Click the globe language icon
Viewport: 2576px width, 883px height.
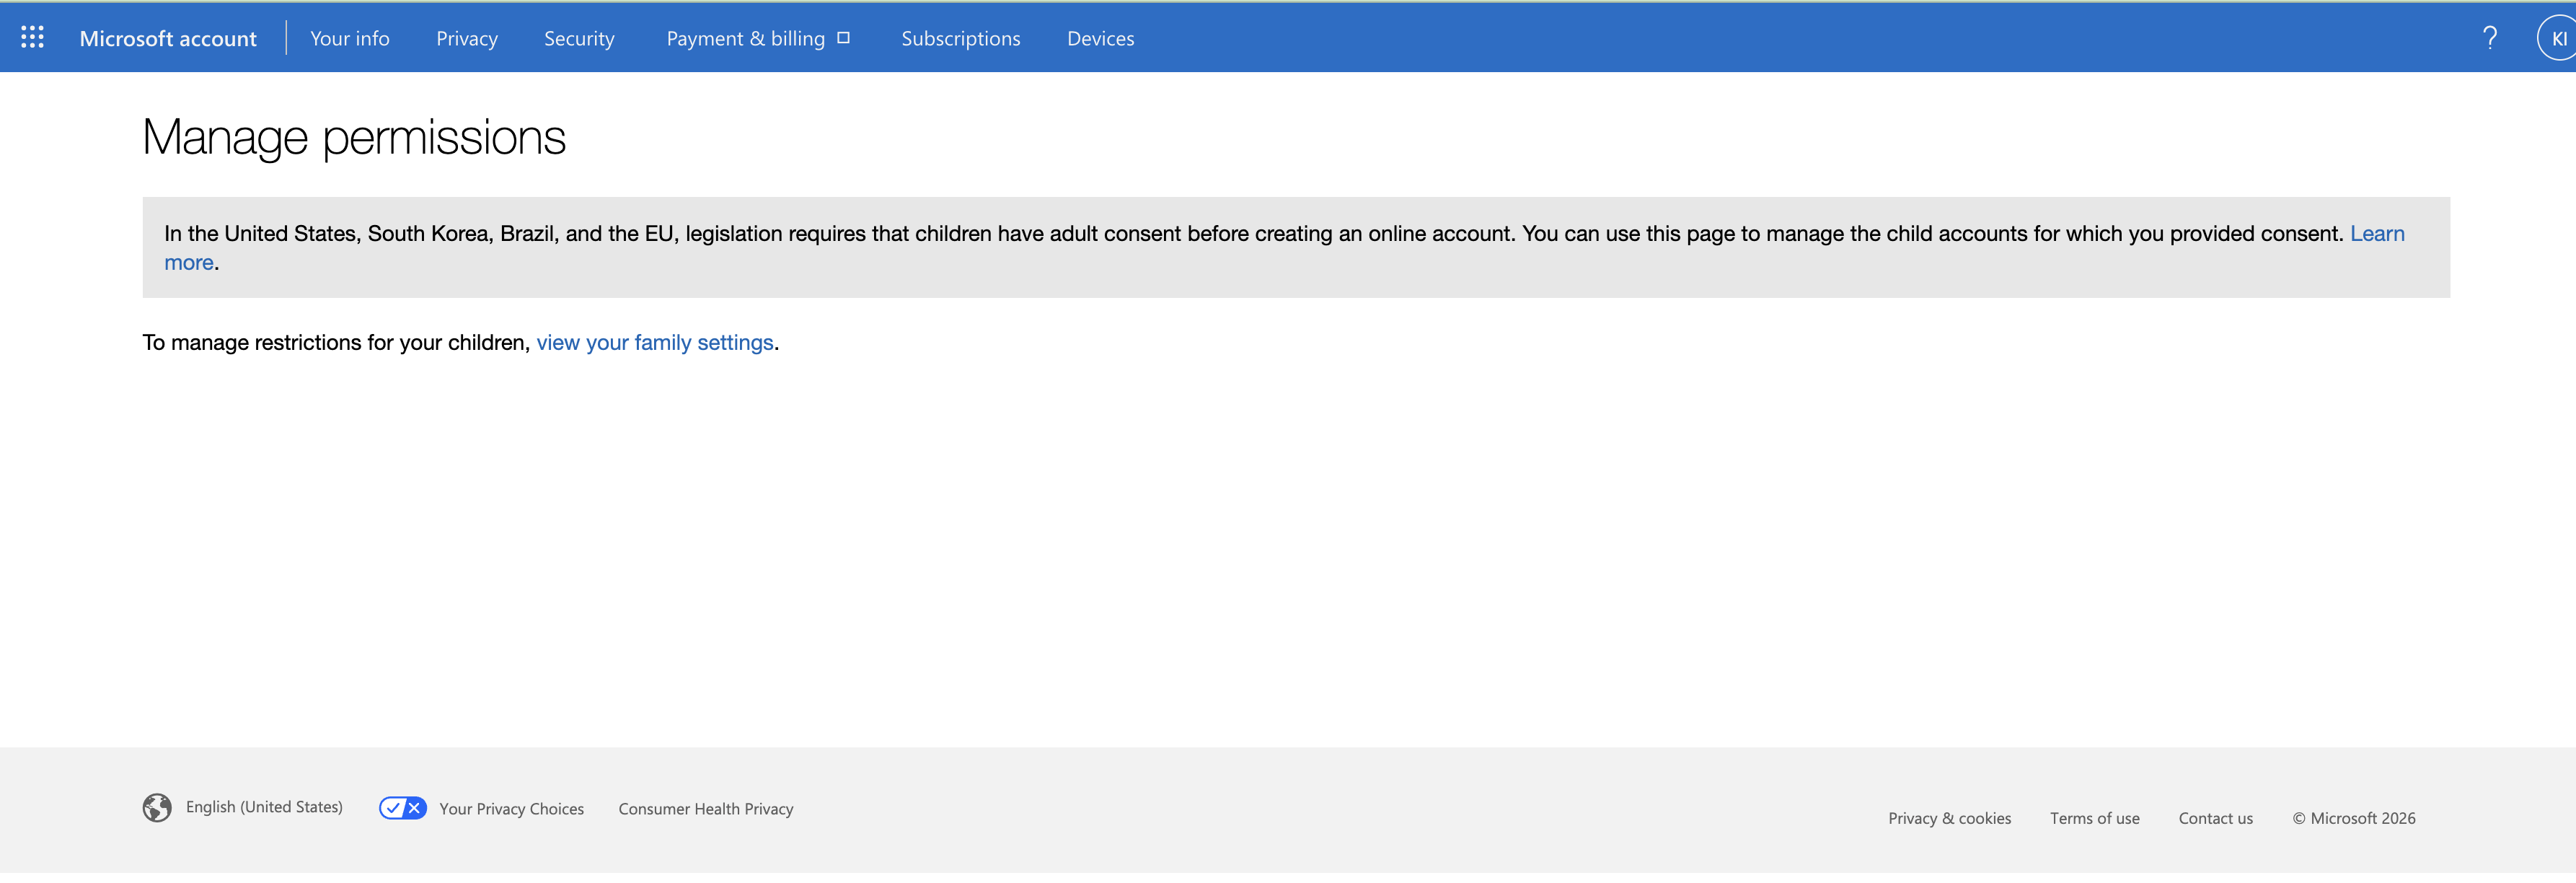point(157,807)
